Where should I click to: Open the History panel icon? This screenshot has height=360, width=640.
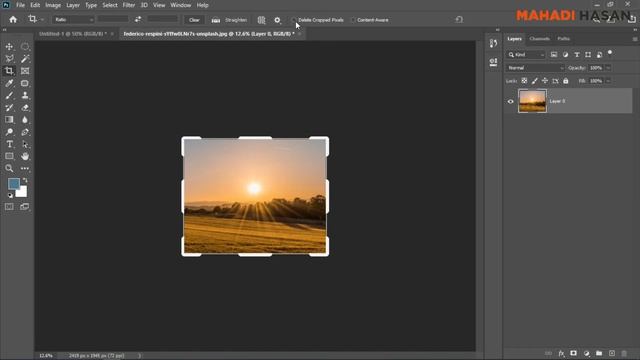click(493, 43)
